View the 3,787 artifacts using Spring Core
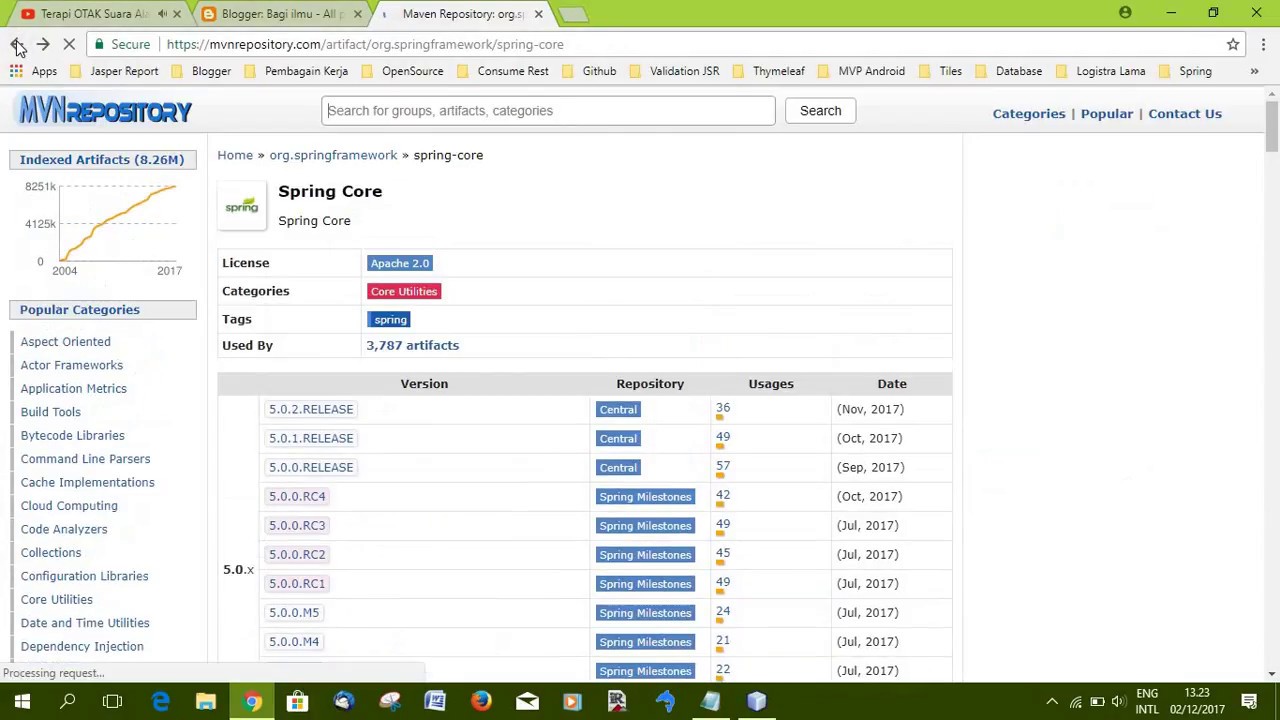Screen dimensions: 1280x720 tap(412, 345)
